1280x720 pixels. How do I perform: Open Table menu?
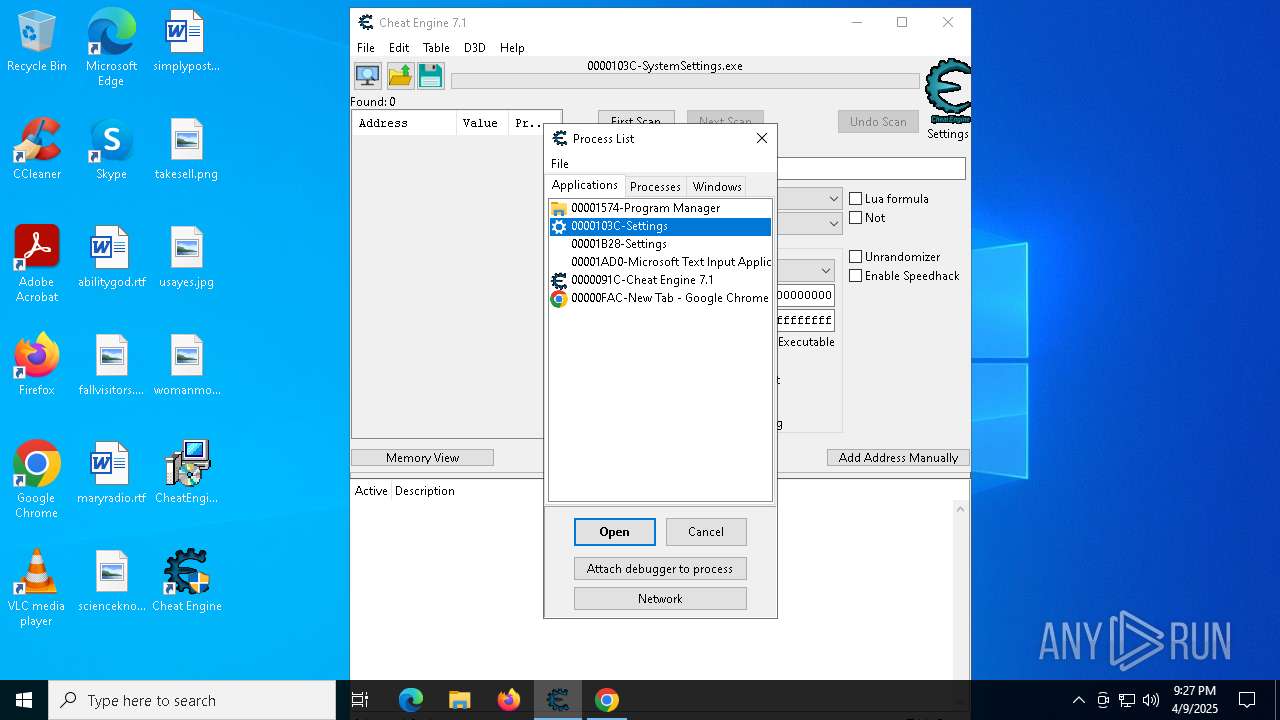coord(436,48)
